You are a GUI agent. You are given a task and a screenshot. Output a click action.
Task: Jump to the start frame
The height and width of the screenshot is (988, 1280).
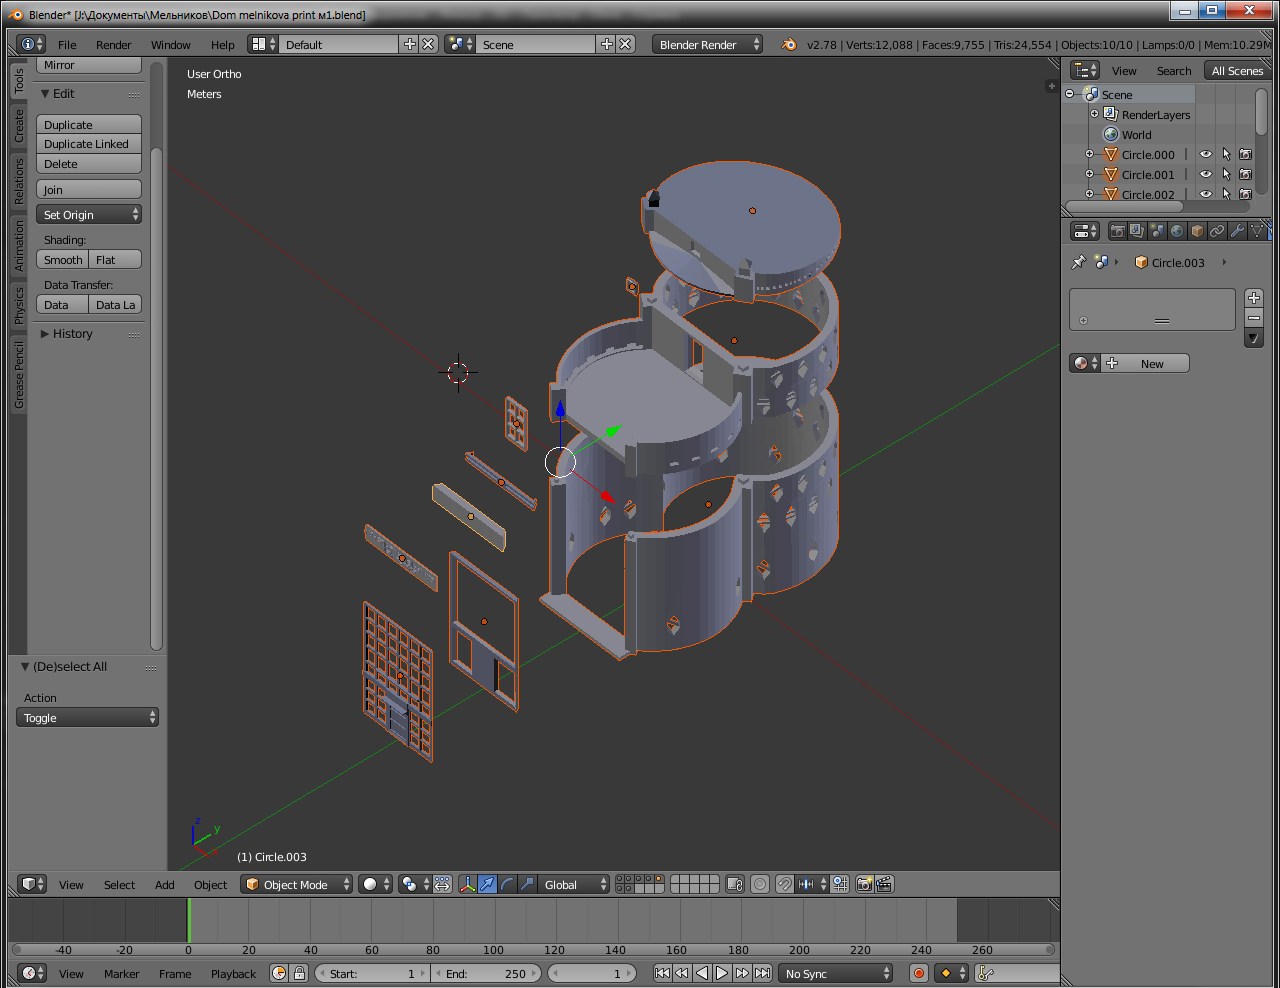click(x=662, y=973)
